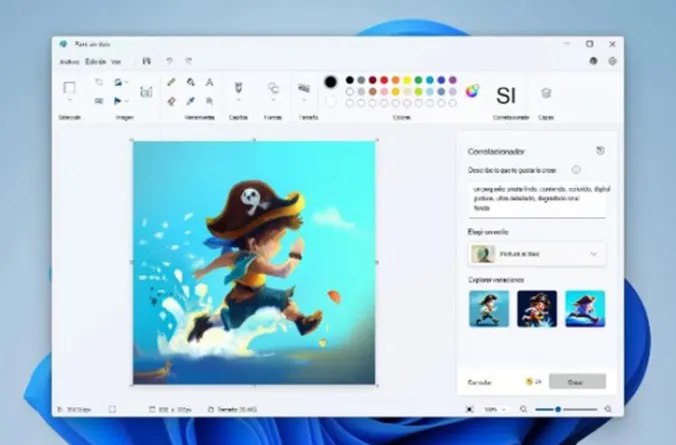Select the Magnifier tool
This screenshot has height=445, width=676.
[x=210, y=101]
